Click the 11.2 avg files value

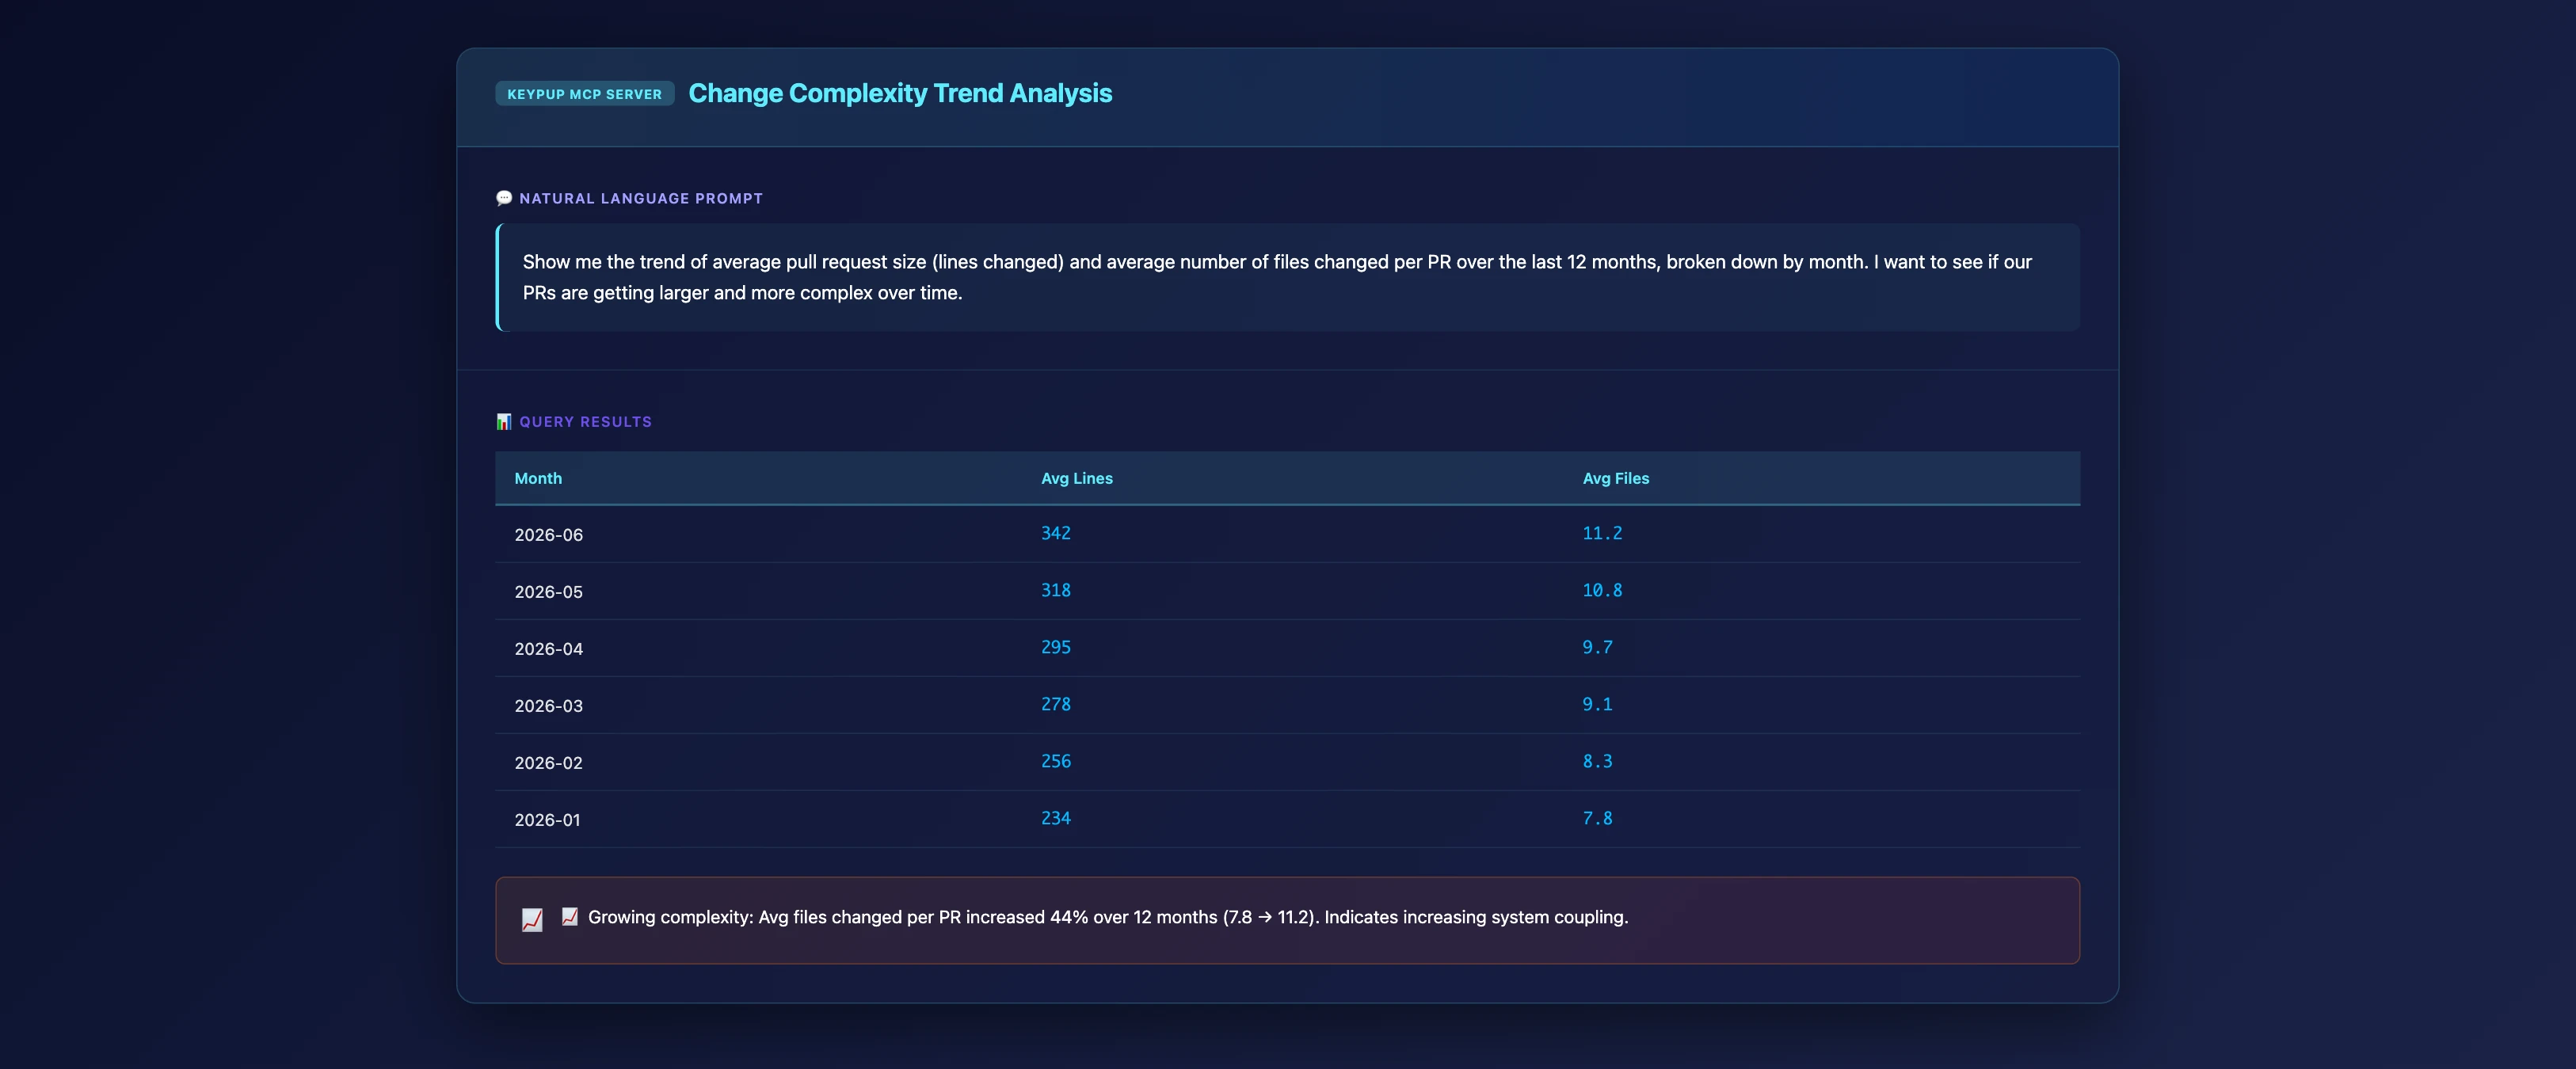(1602, 533)
